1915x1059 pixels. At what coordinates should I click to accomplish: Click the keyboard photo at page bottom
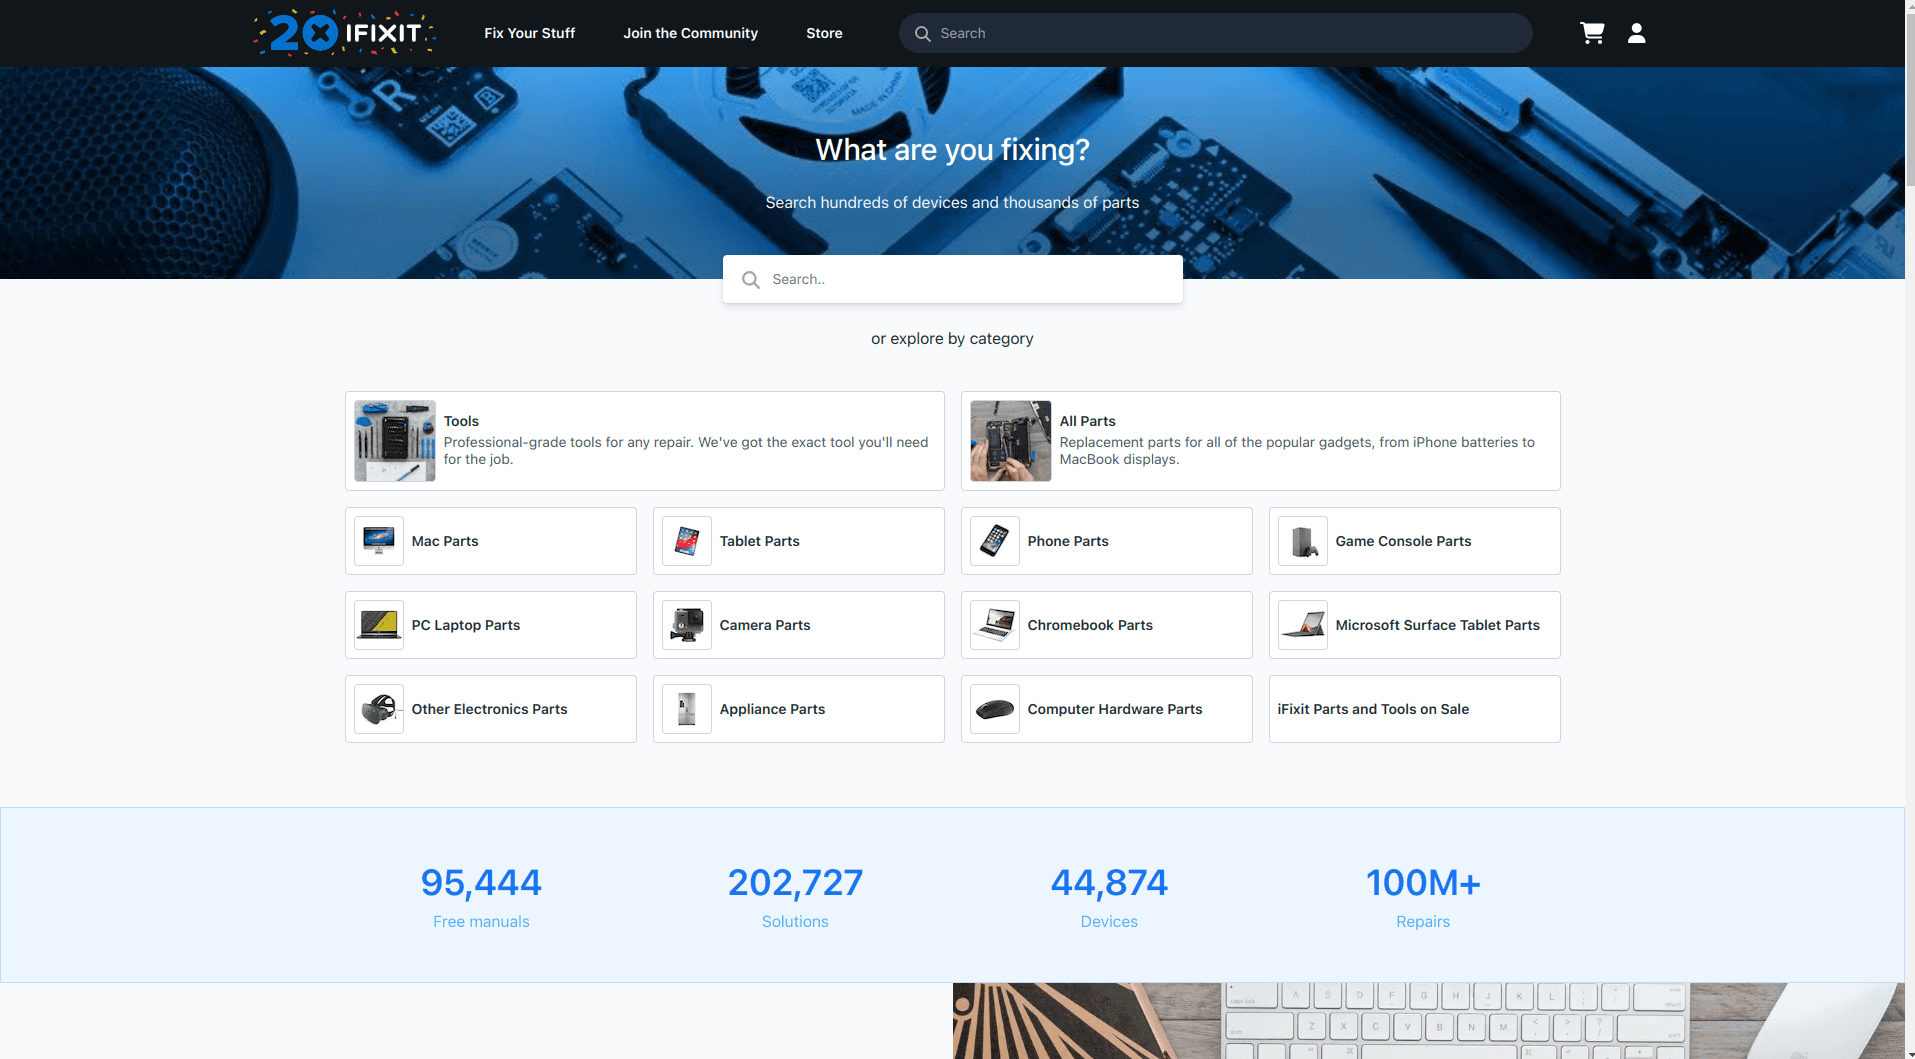(x=1429, y=1021)
